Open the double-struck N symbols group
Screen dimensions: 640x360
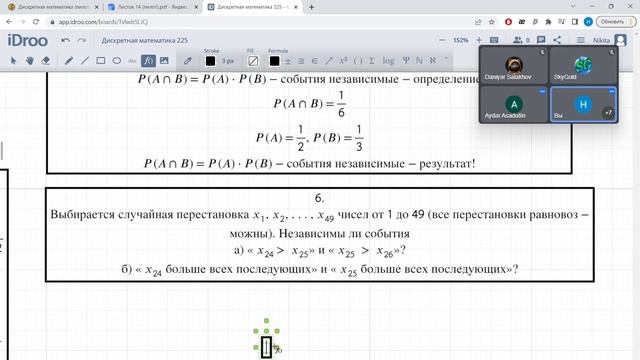click(x=419, y=60)
